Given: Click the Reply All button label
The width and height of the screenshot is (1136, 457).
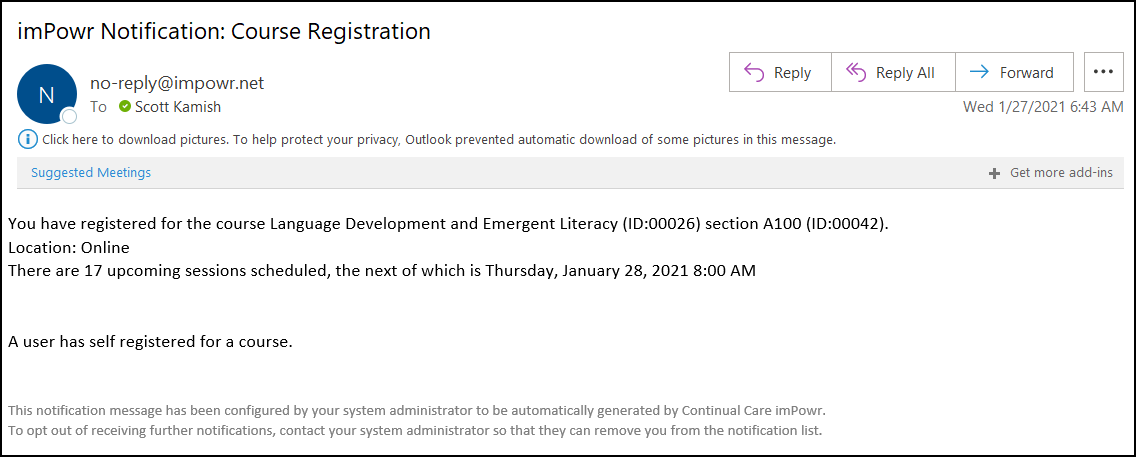Looking at the screenshot, I should 905,72.
